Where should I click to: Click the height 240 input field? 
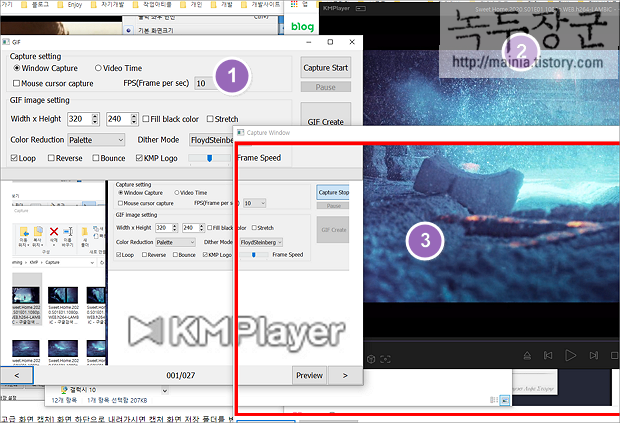point(118,119)
